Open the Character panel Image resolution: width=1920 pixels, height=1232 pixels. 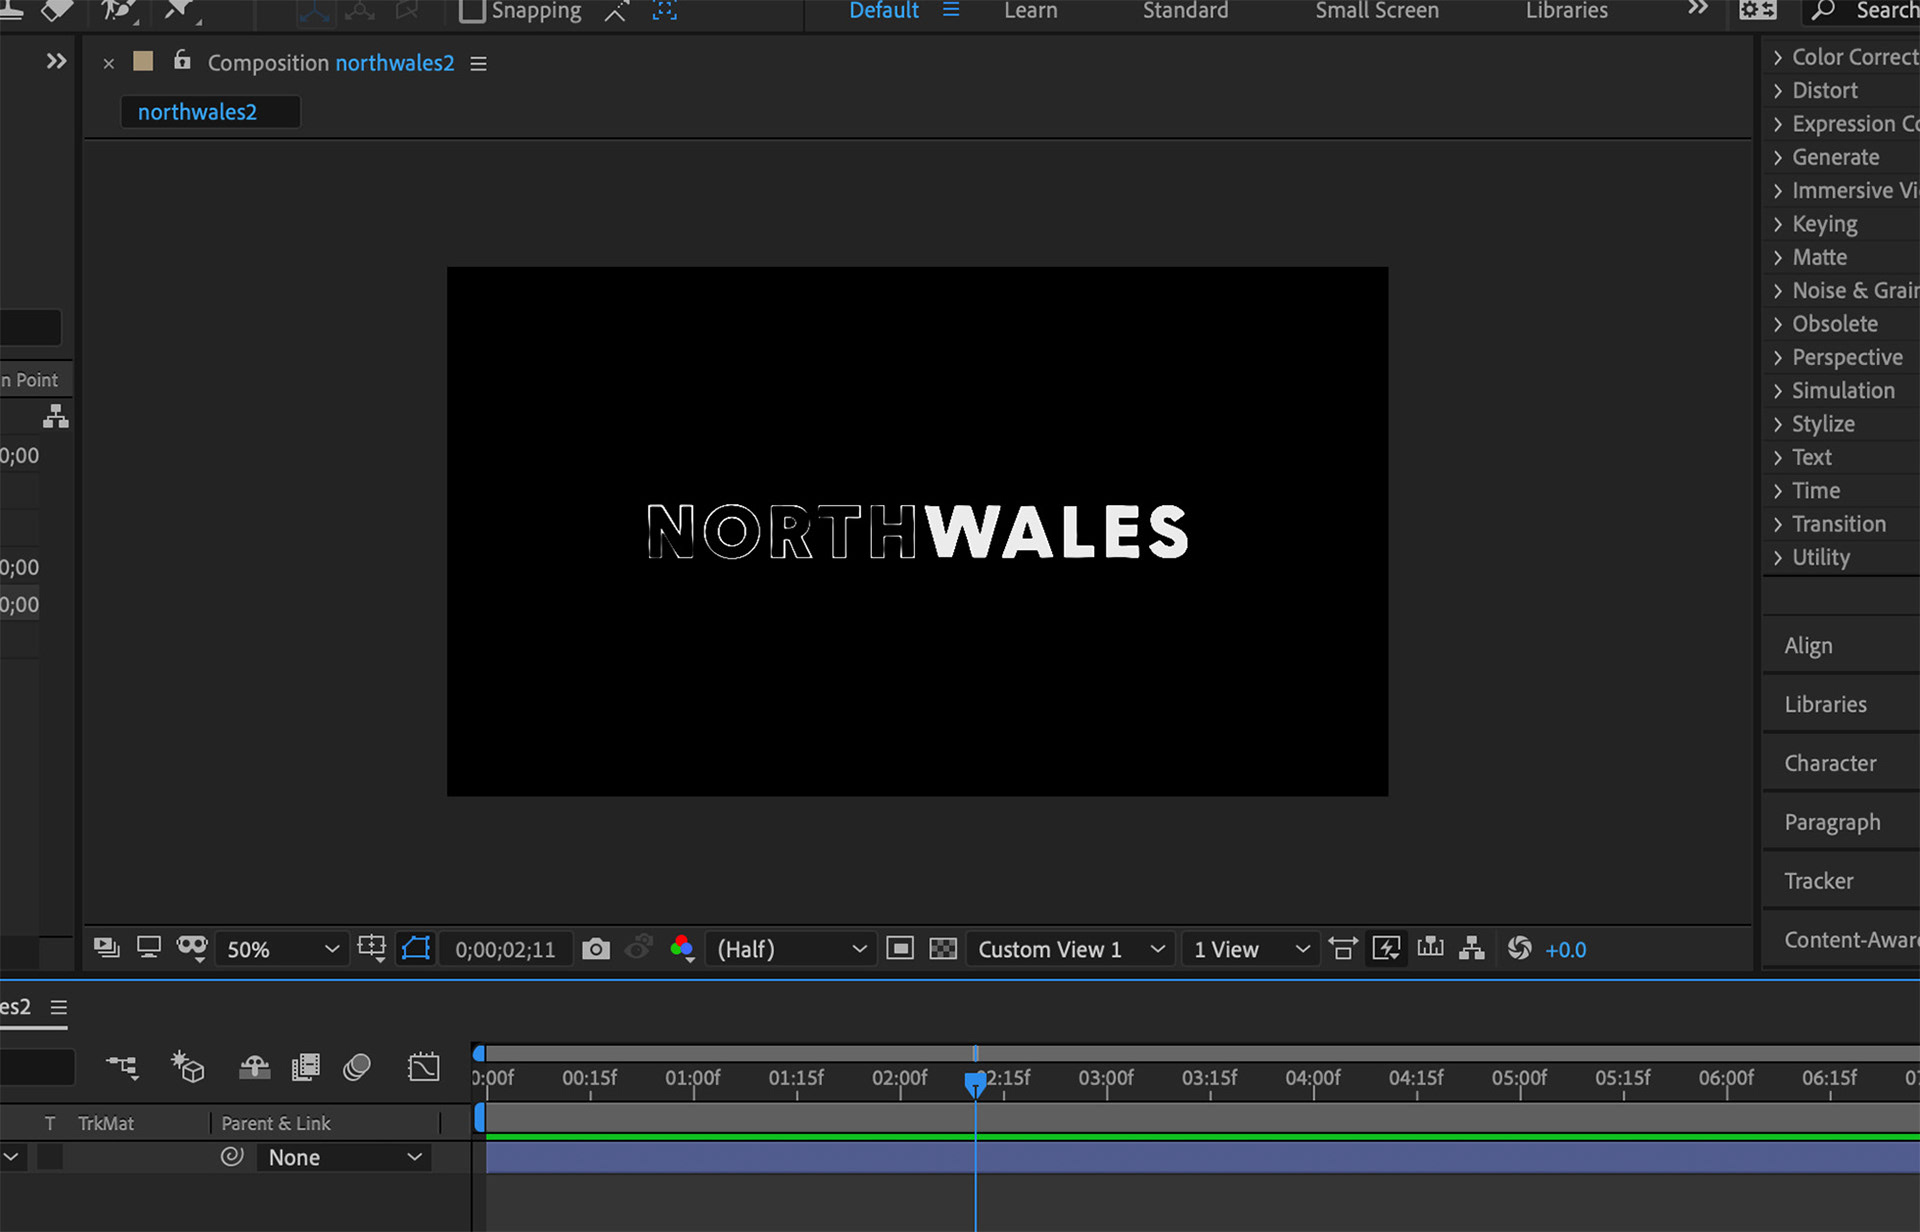coord(1830,763)
